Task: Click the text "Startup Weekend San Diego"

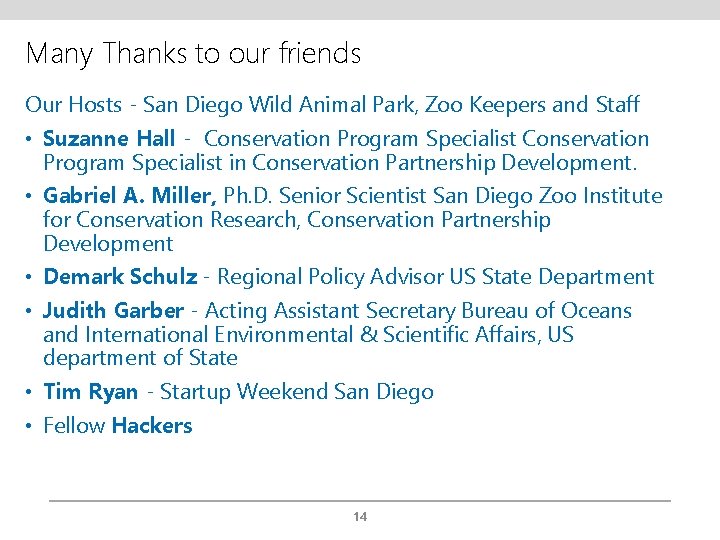Action: click(297, 392)
